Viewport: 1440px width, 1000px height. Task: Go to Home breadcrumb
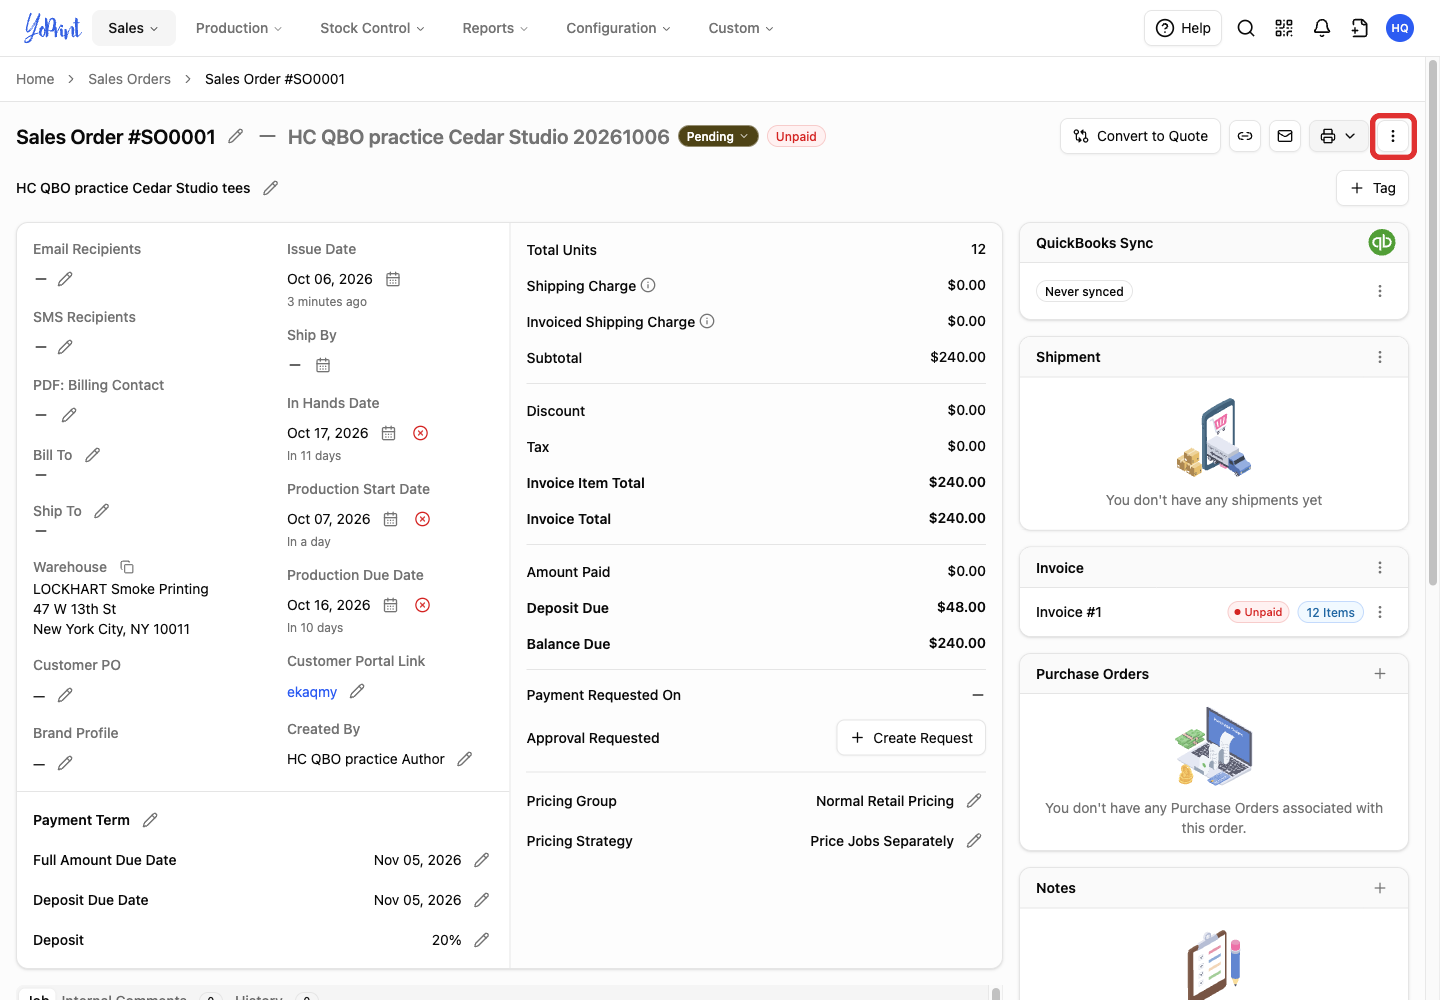[35, 79]
